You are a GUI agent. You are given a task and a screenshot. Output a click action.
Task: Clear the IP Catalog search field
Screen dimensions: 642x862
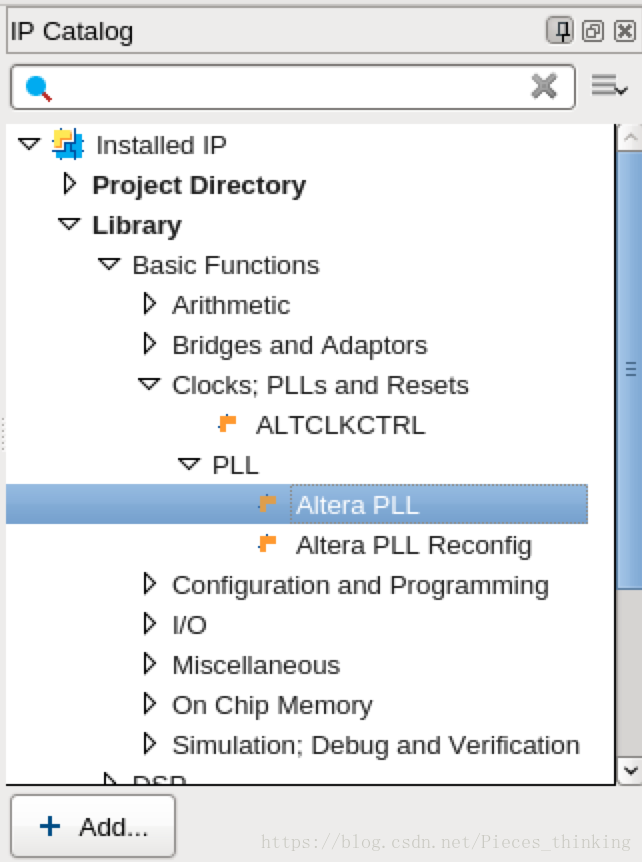(x=543, y=86)
